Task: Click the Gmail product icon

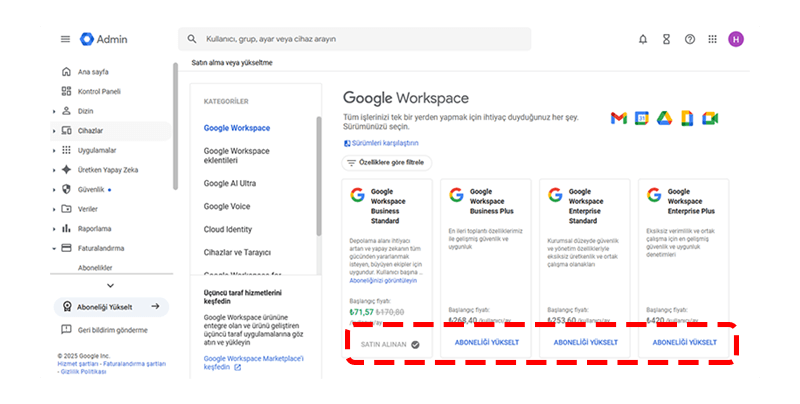Action: click(x=619, y=118)
